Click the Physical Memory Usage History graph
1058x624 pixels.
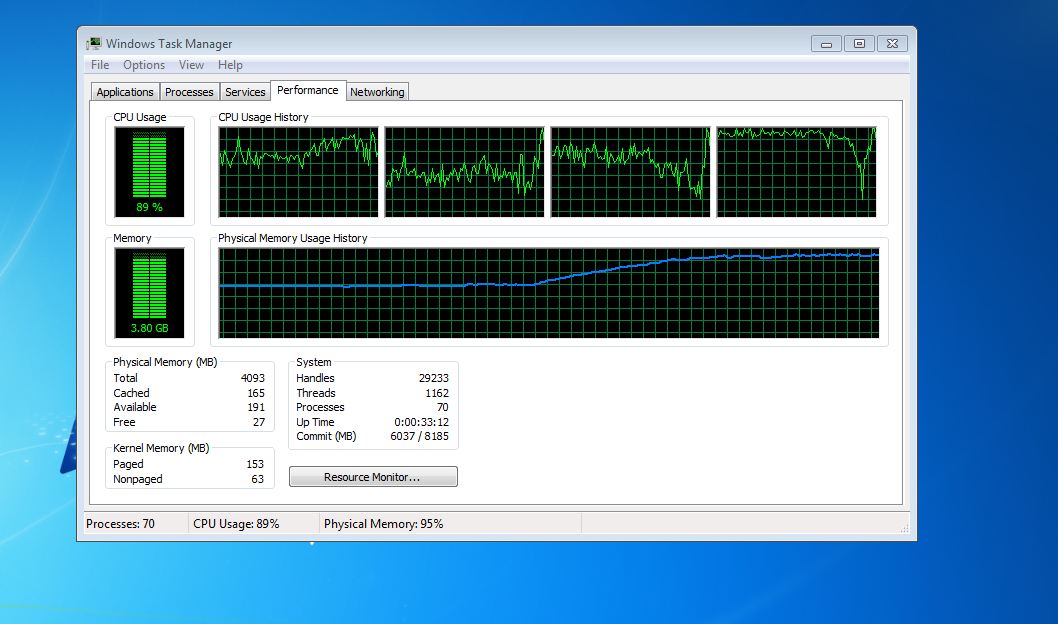pyautogui.click(x=549, y=293)
